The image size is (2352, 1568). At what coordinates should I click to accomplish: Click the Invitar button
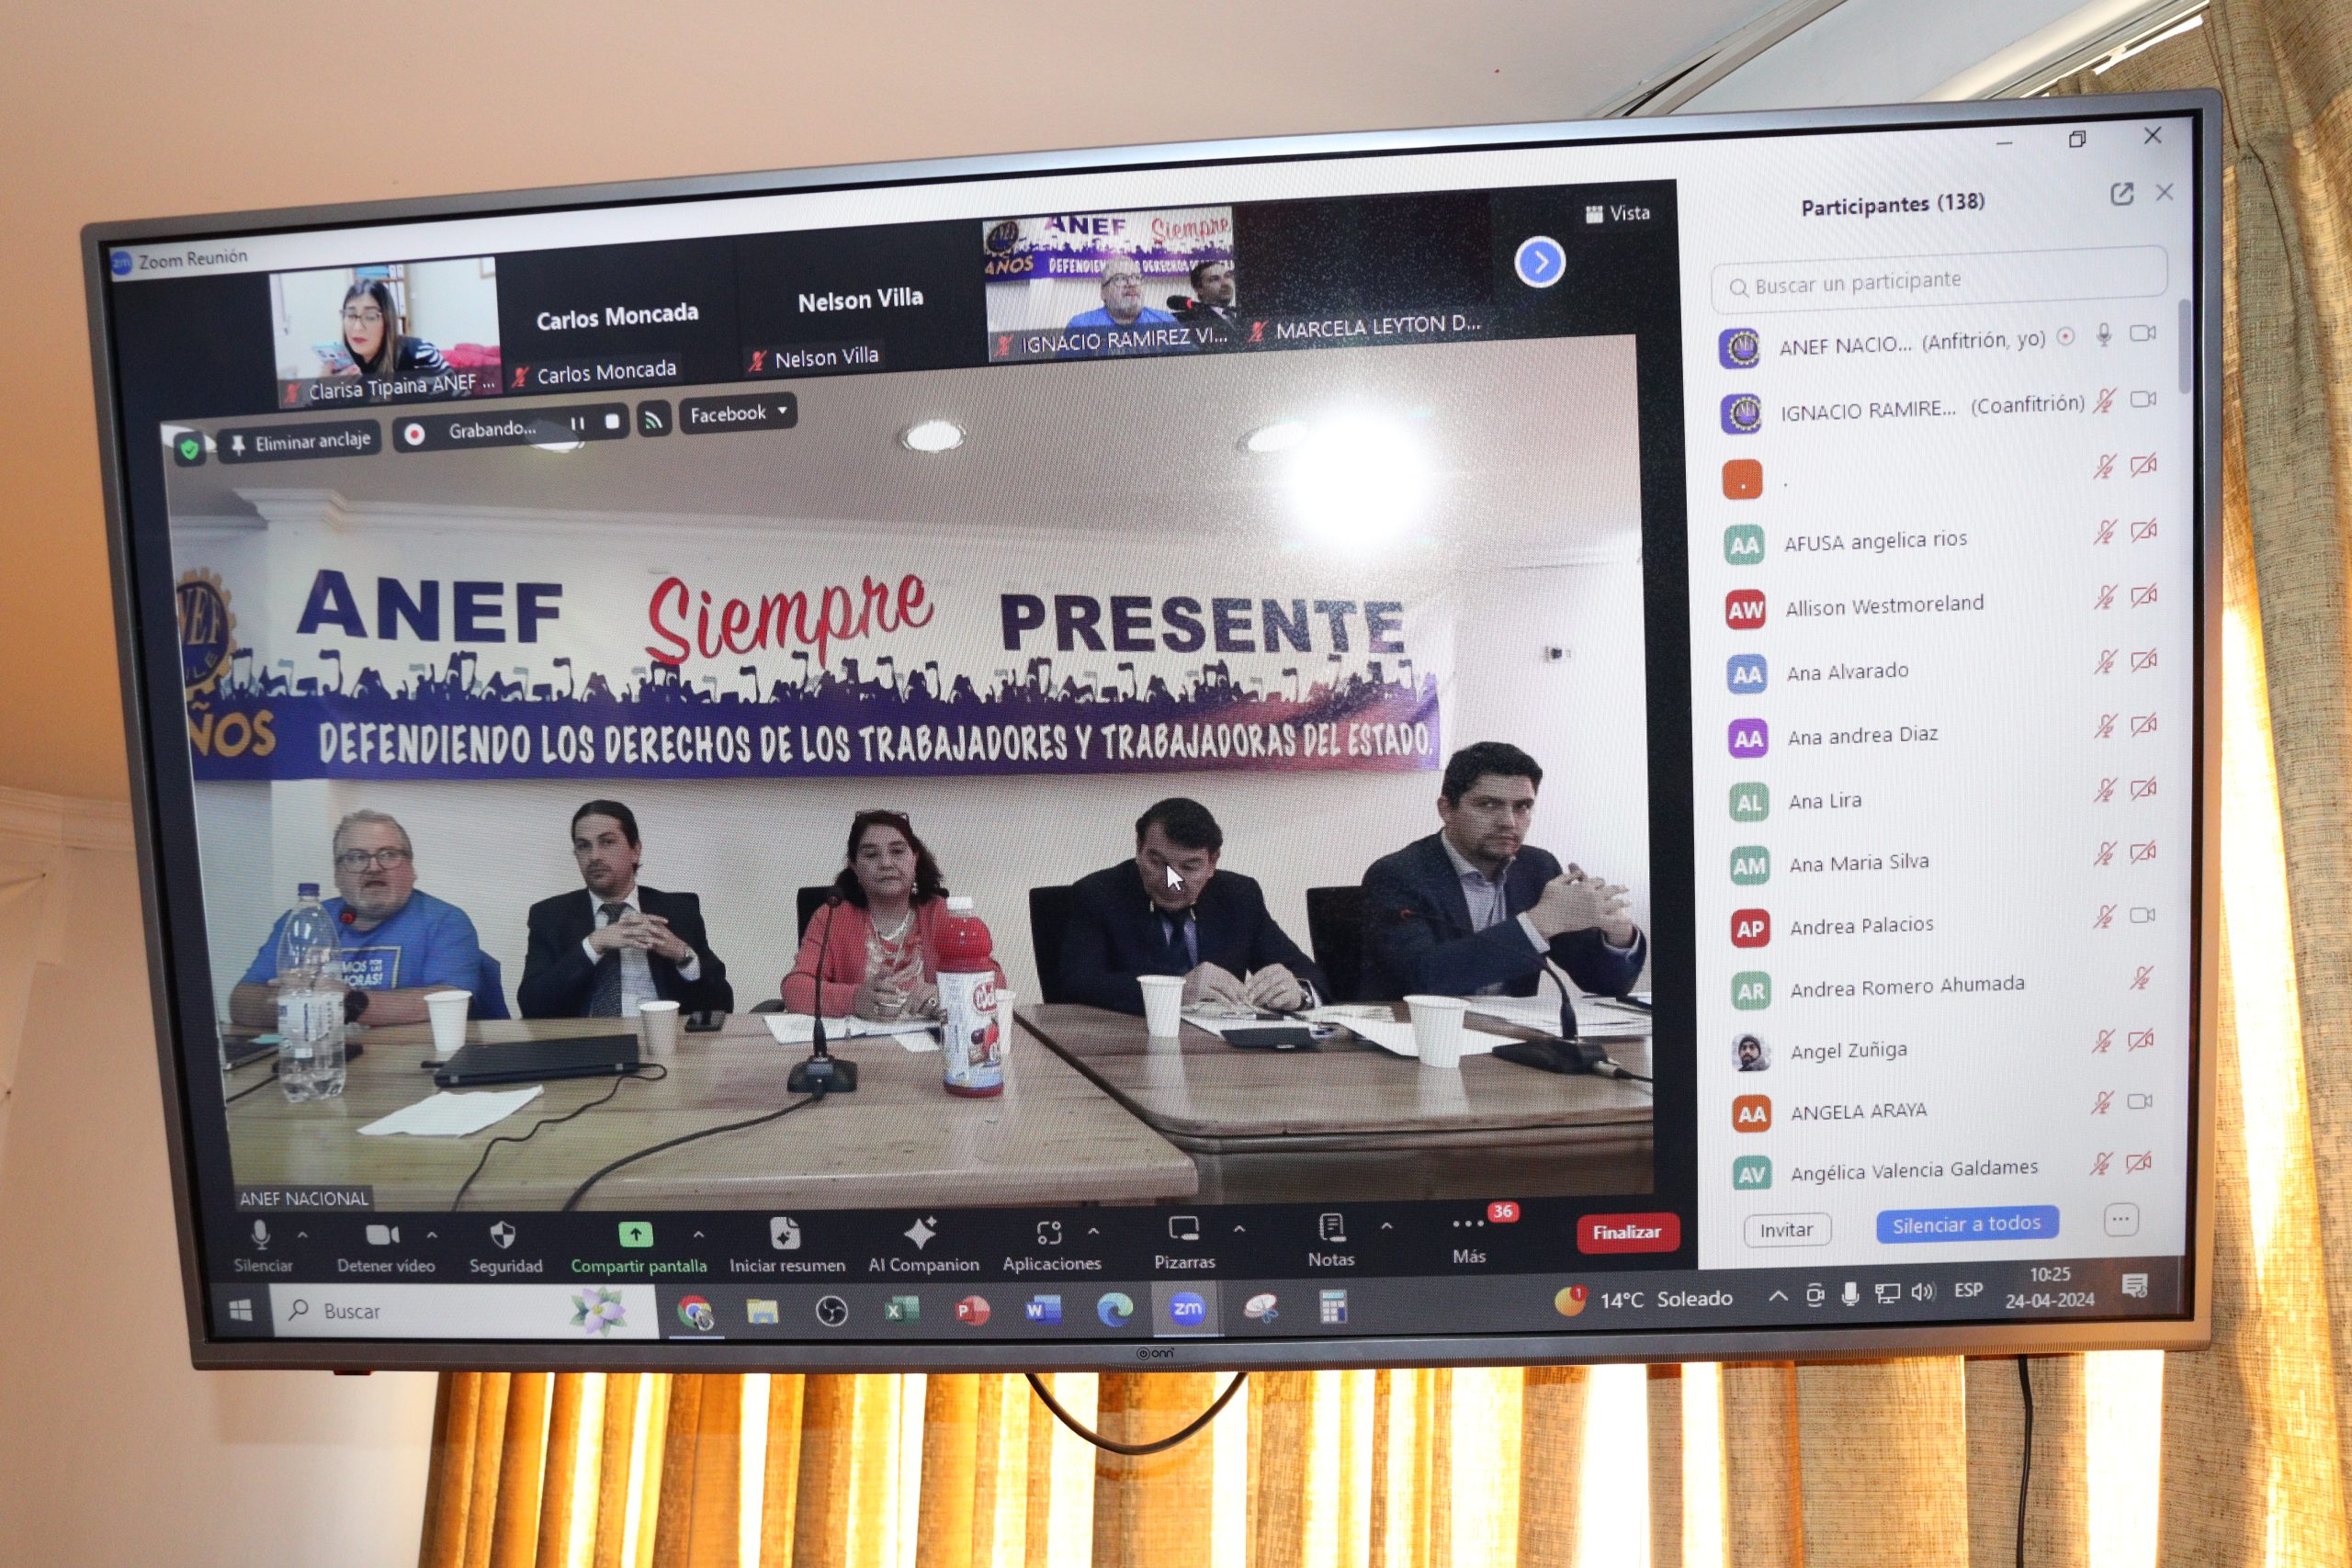tap(1787, 1230)
